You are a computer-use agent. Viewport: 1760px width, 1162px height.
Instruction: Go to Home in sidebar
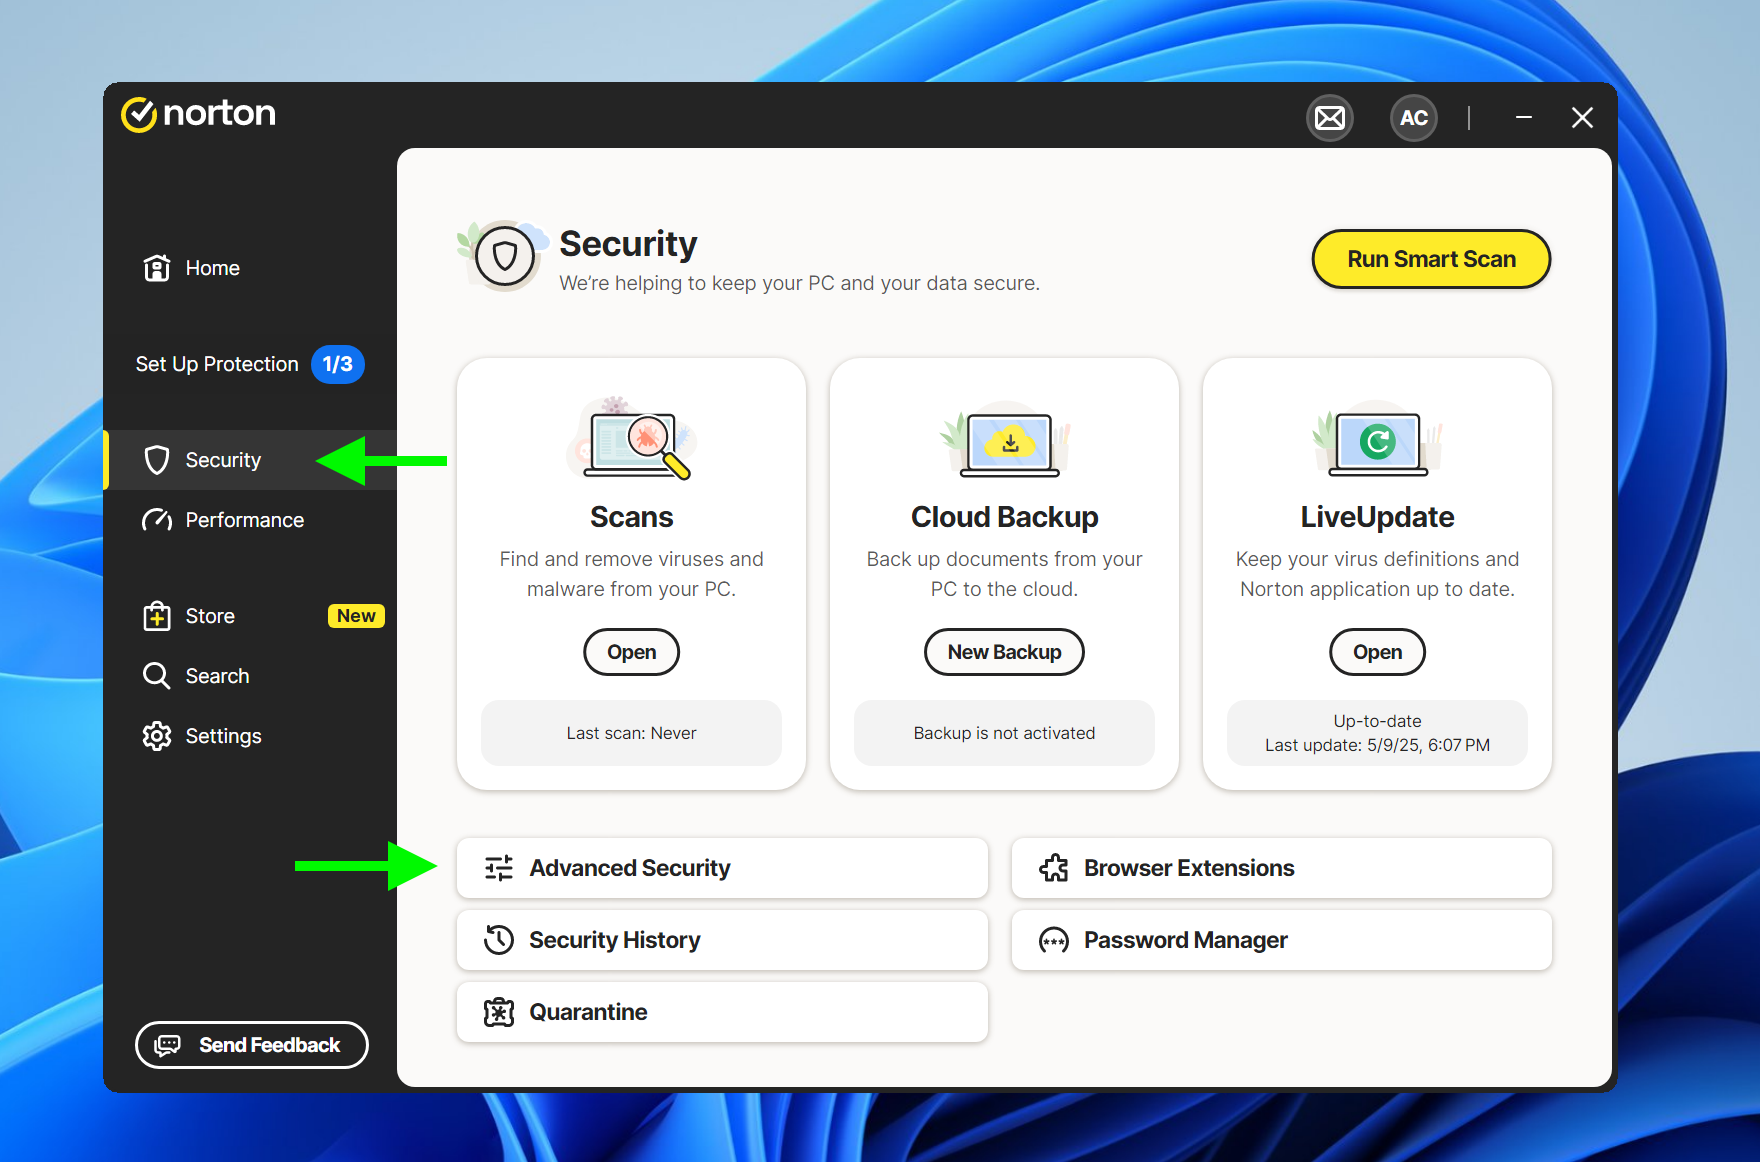point(250,268)
